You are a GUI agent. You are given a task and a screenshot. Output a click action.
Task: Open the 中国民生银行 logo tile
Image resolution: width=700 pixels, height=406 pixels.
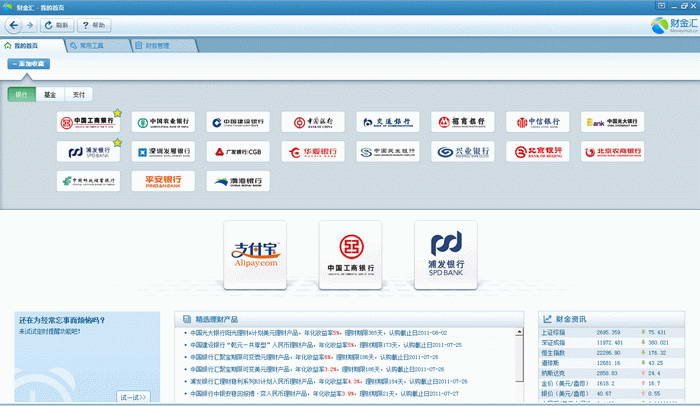[x=388, y=152]
